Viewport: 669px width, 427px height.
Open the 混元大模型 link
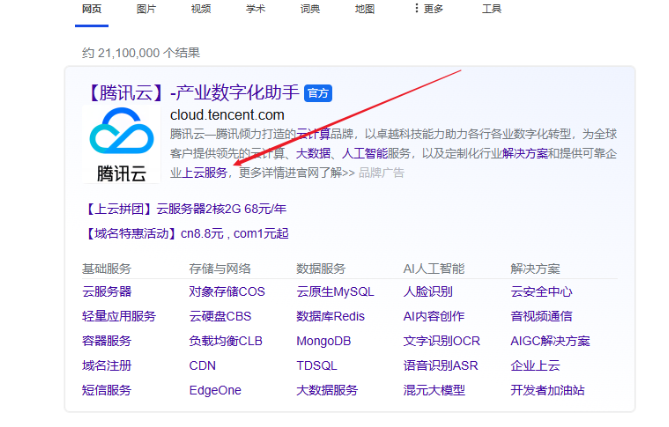point(434,390)
